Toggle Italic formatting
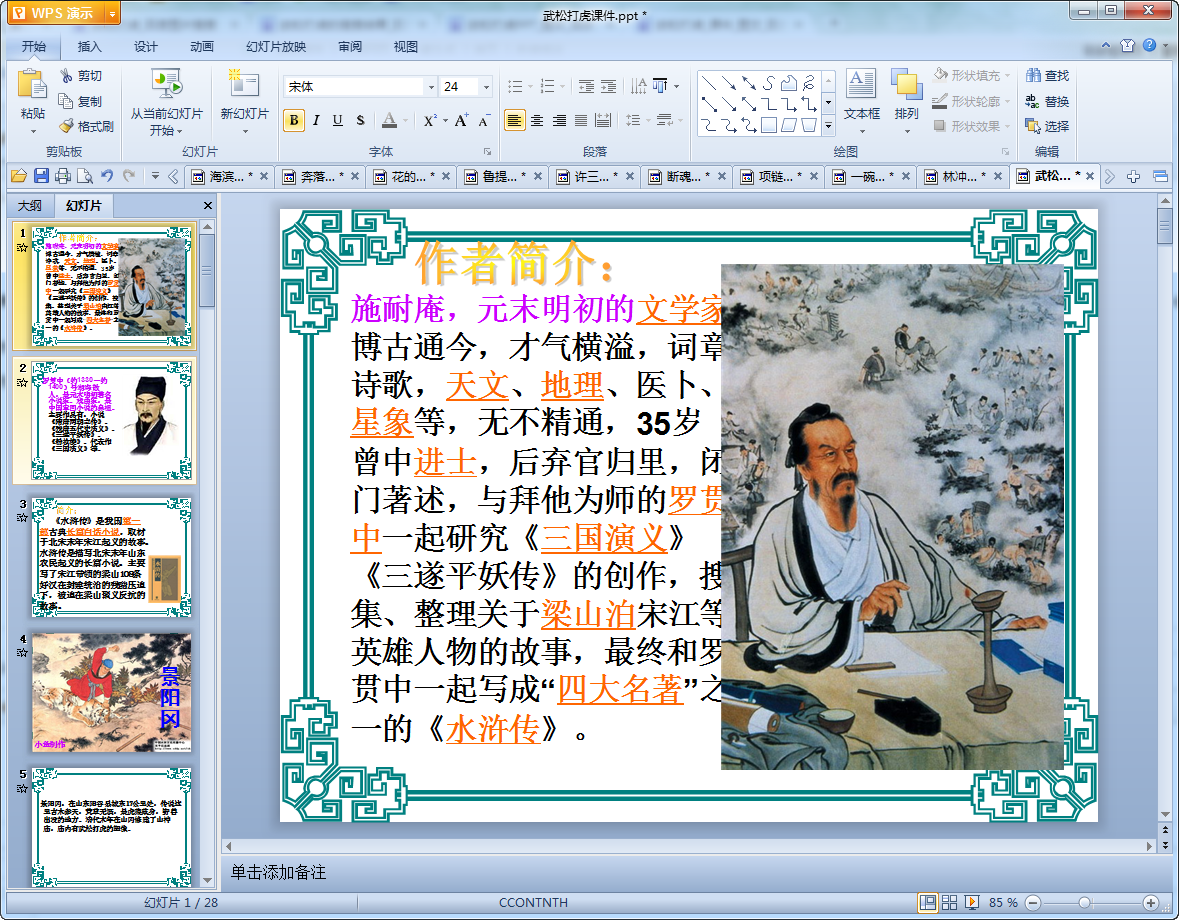 pos(316,120)
